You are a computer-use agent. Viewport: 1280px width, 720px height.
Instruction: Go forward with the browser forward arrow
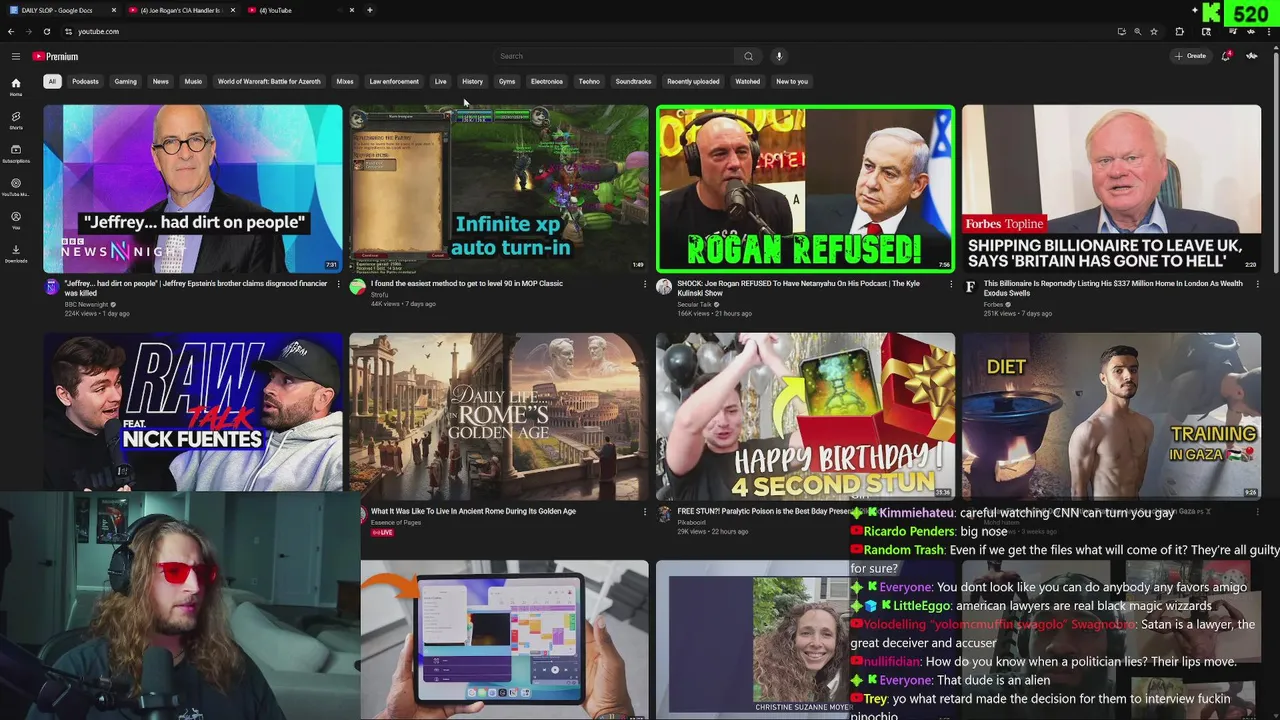tap(29, 31)
